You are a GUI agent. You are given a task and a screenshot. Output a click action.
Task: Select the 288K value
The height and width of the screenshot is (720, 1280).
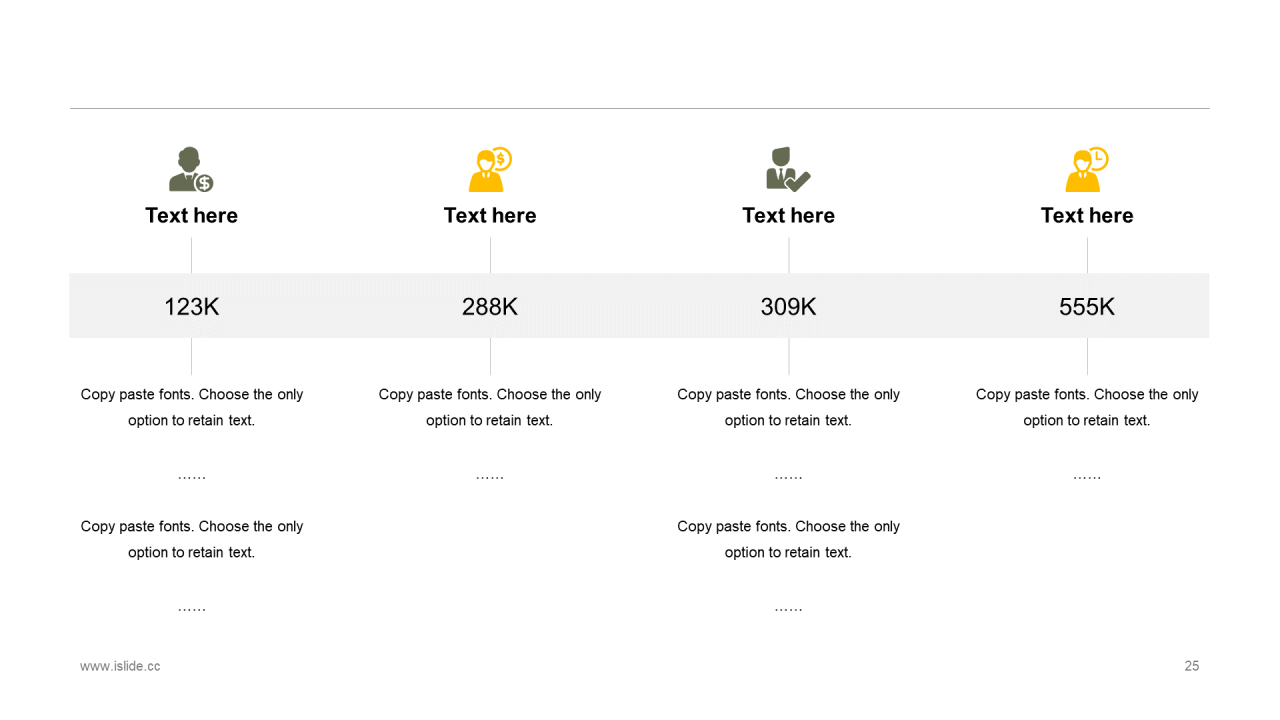click(x=490, y=307)
